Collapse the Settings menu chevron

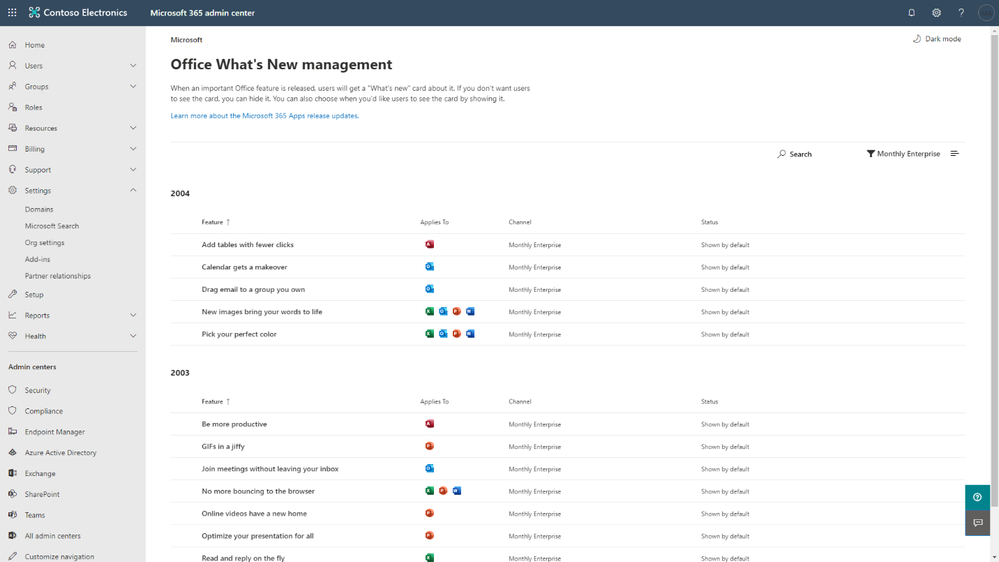pos(133,190)
